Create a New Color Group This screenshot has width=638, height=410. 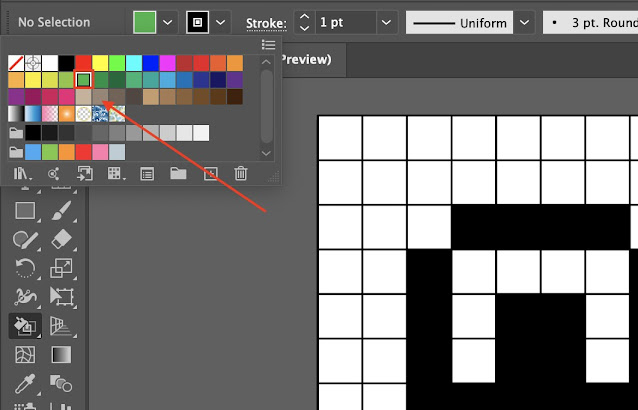click(178, 174)
